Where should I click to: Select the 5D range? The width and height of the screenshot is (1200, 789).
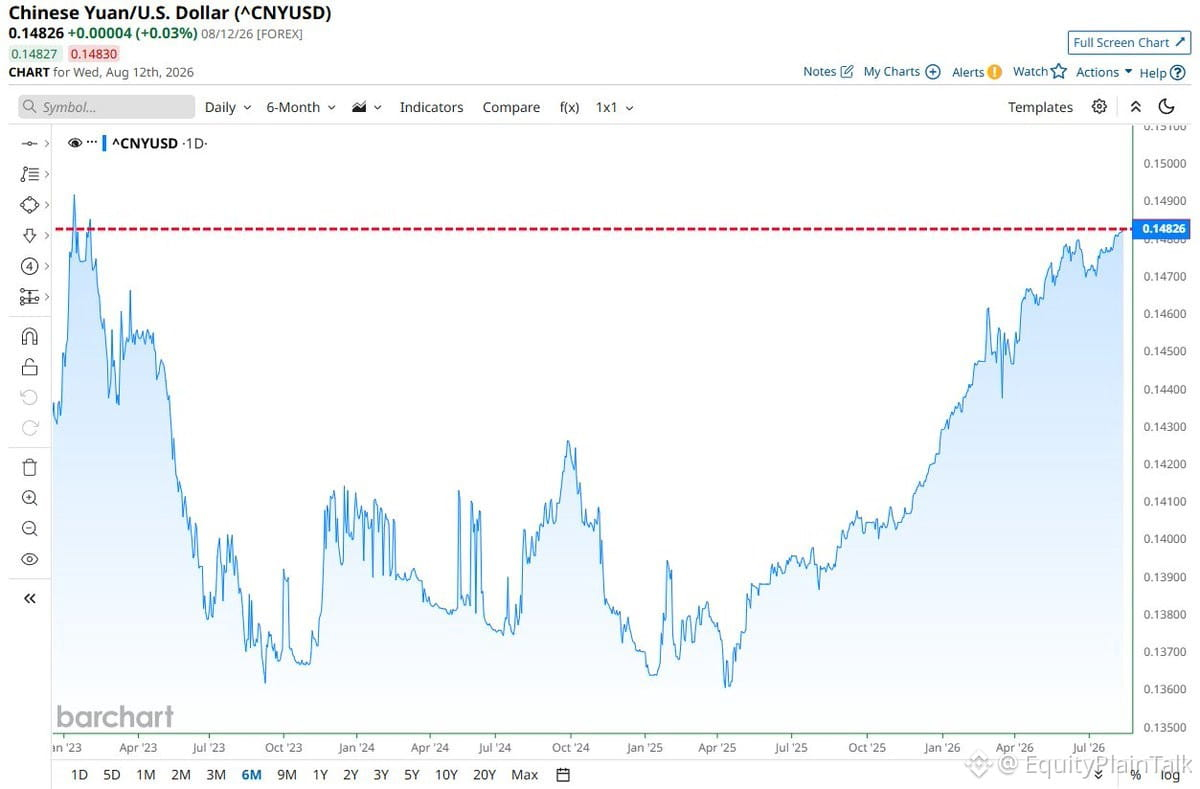pyautogui.click(x=112, y=774)
